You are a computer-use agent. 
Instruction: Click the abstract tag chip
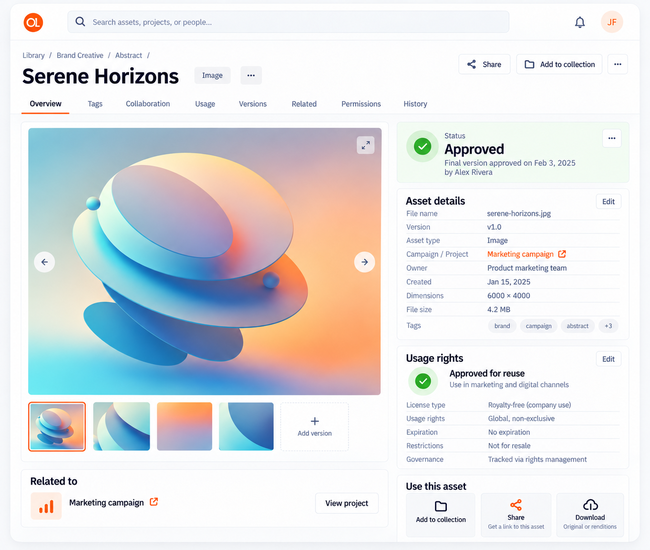point(577,326)
